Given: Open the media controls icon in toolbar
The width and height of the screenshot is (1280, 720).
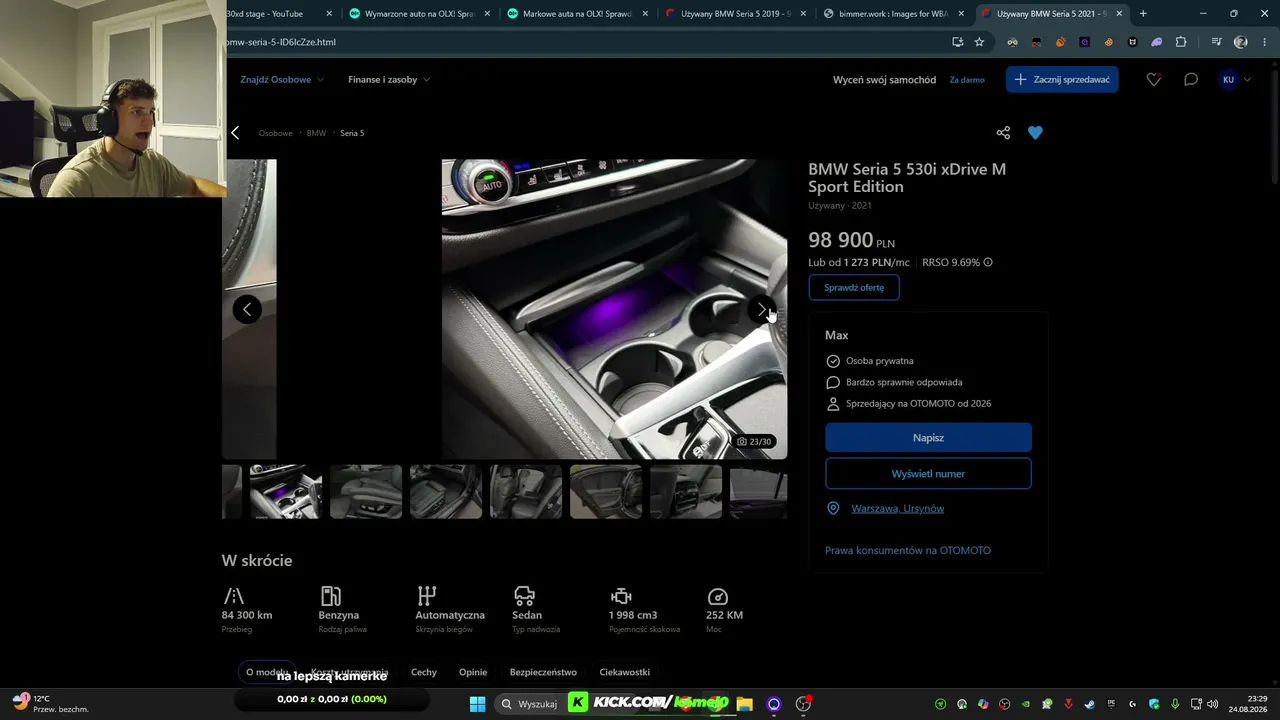Looking at the screenshot, I should [x=1216, y=42].
